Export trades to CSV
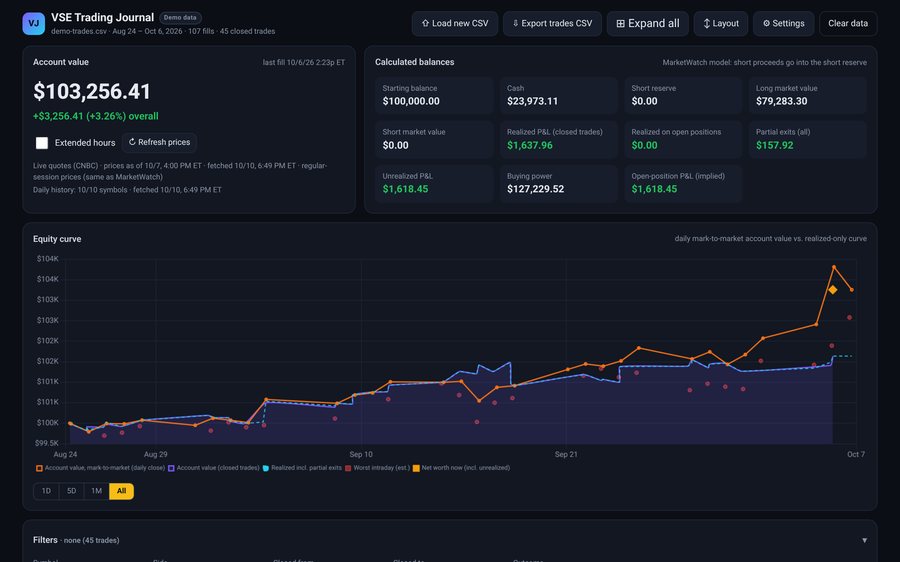Screen dimensions: 900x562 pos(552,24)
